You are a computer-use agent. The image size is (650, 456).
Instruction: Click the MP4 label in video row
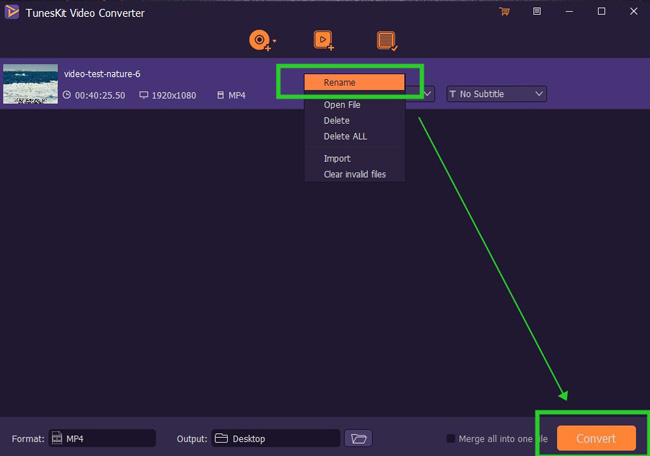tap(237, 95)
